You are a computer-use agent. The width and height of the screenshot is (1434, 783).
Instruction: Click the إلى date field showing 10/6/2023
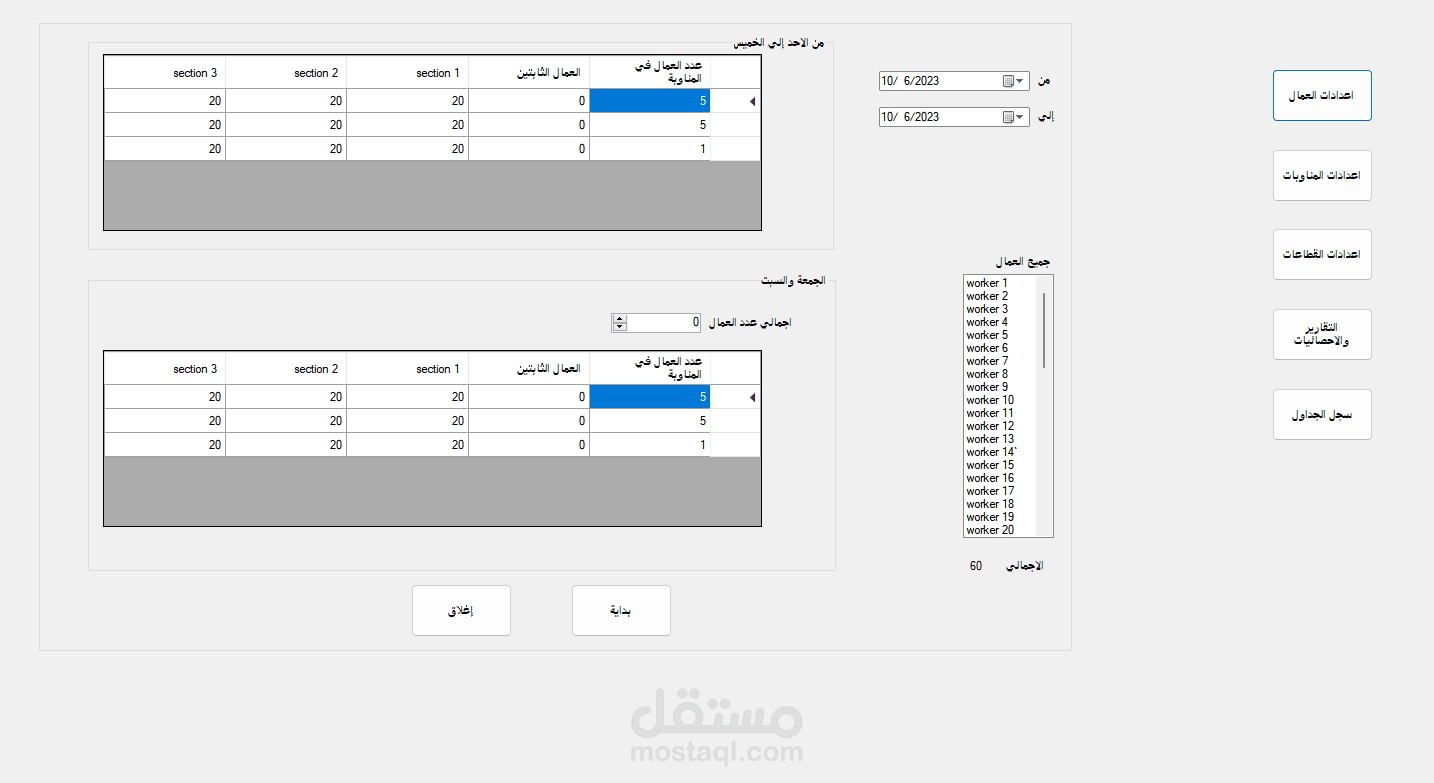pyautogui.click(x=954, y=117)
